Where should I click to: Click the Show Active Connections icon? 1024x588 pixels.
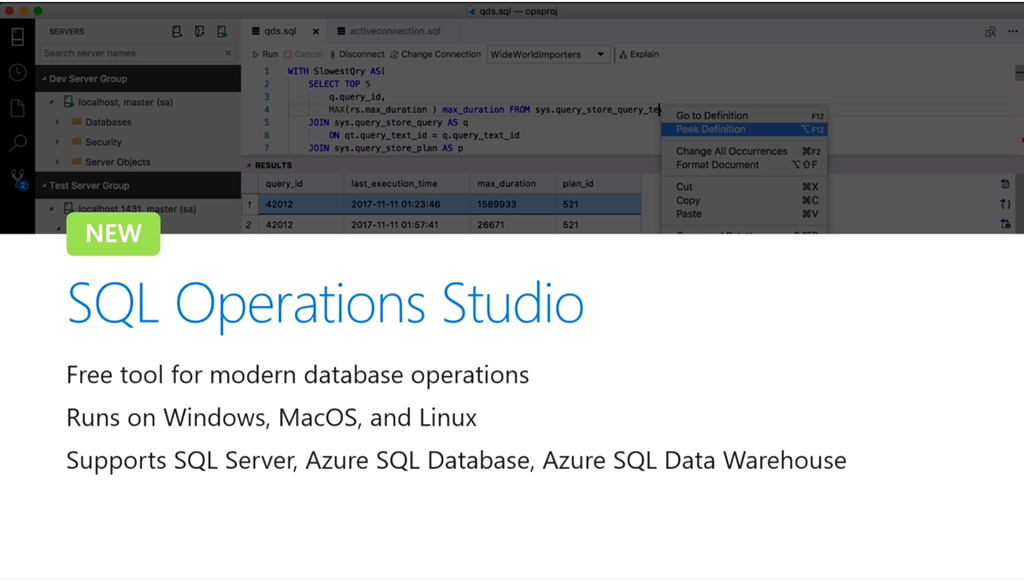pos(222,32)
